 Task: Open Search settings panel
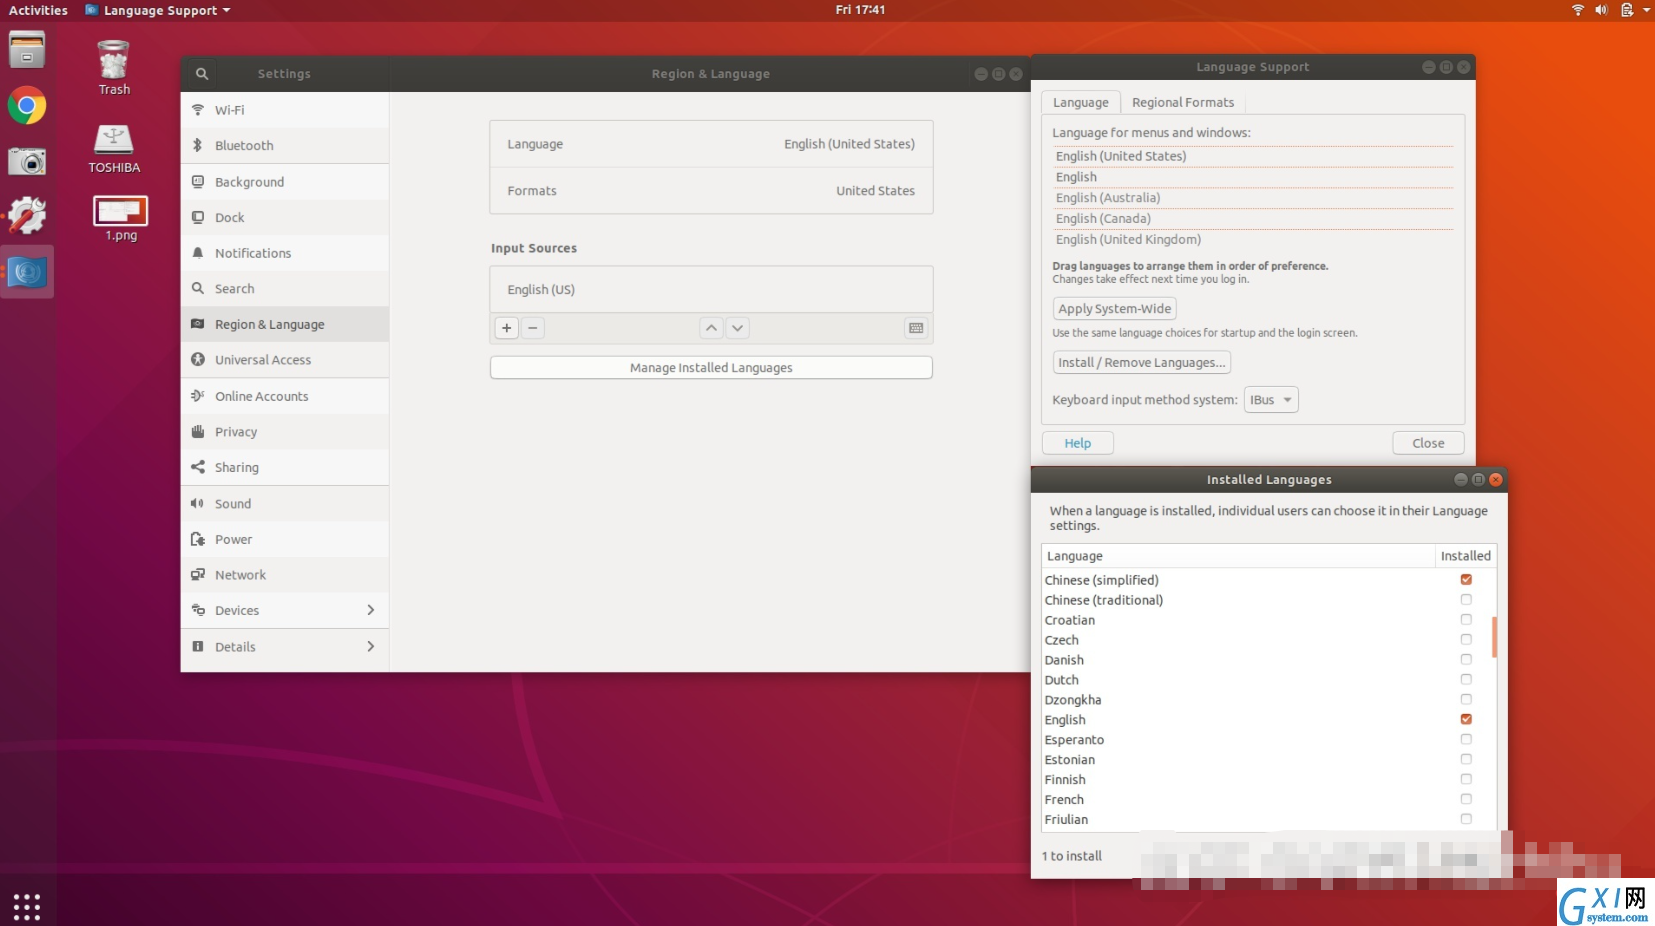click(285, 288)
